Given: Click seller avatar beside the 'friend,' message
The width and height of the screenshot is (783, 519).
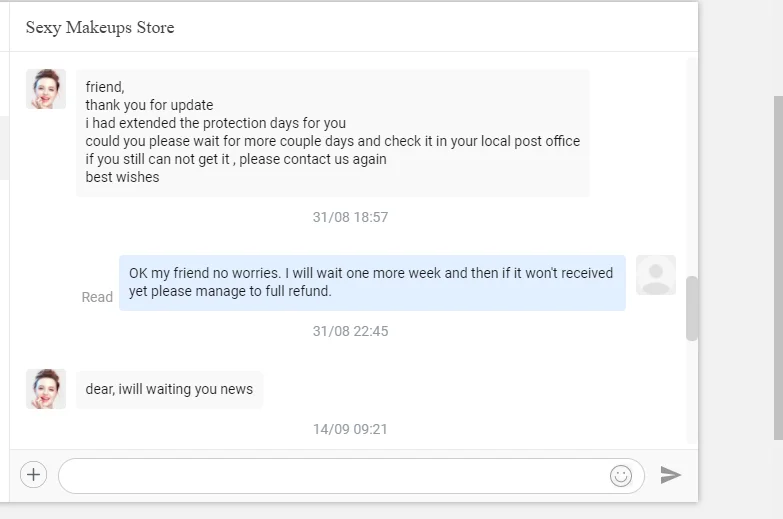Looking at the screenshot, I should [x=46, y=89].
